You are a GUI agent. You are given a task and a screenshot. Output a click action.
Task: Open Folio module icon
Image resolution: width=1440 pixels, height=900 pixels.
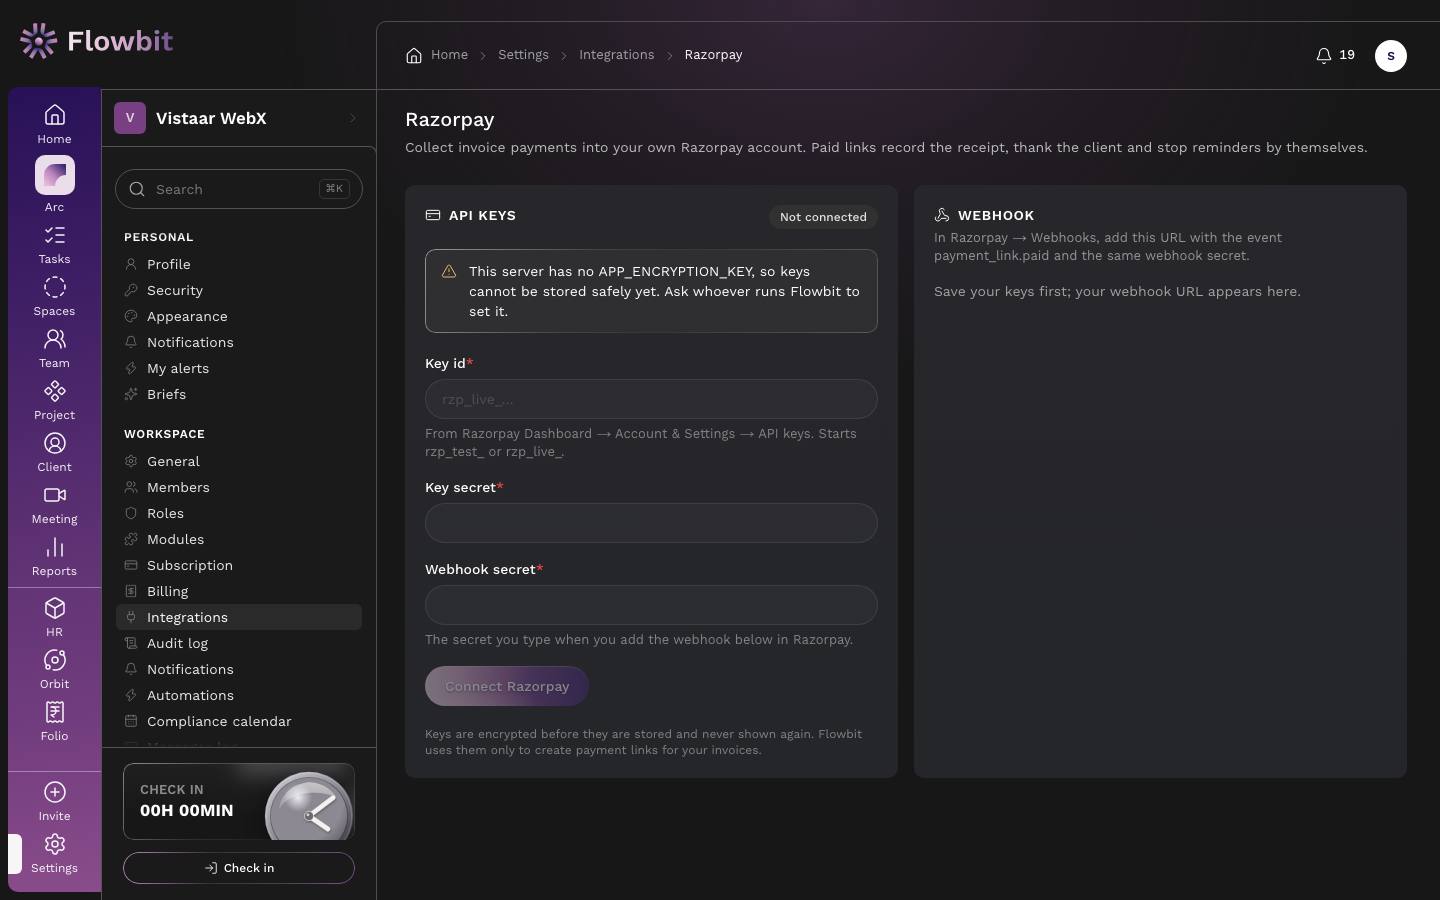pos(55,713)
